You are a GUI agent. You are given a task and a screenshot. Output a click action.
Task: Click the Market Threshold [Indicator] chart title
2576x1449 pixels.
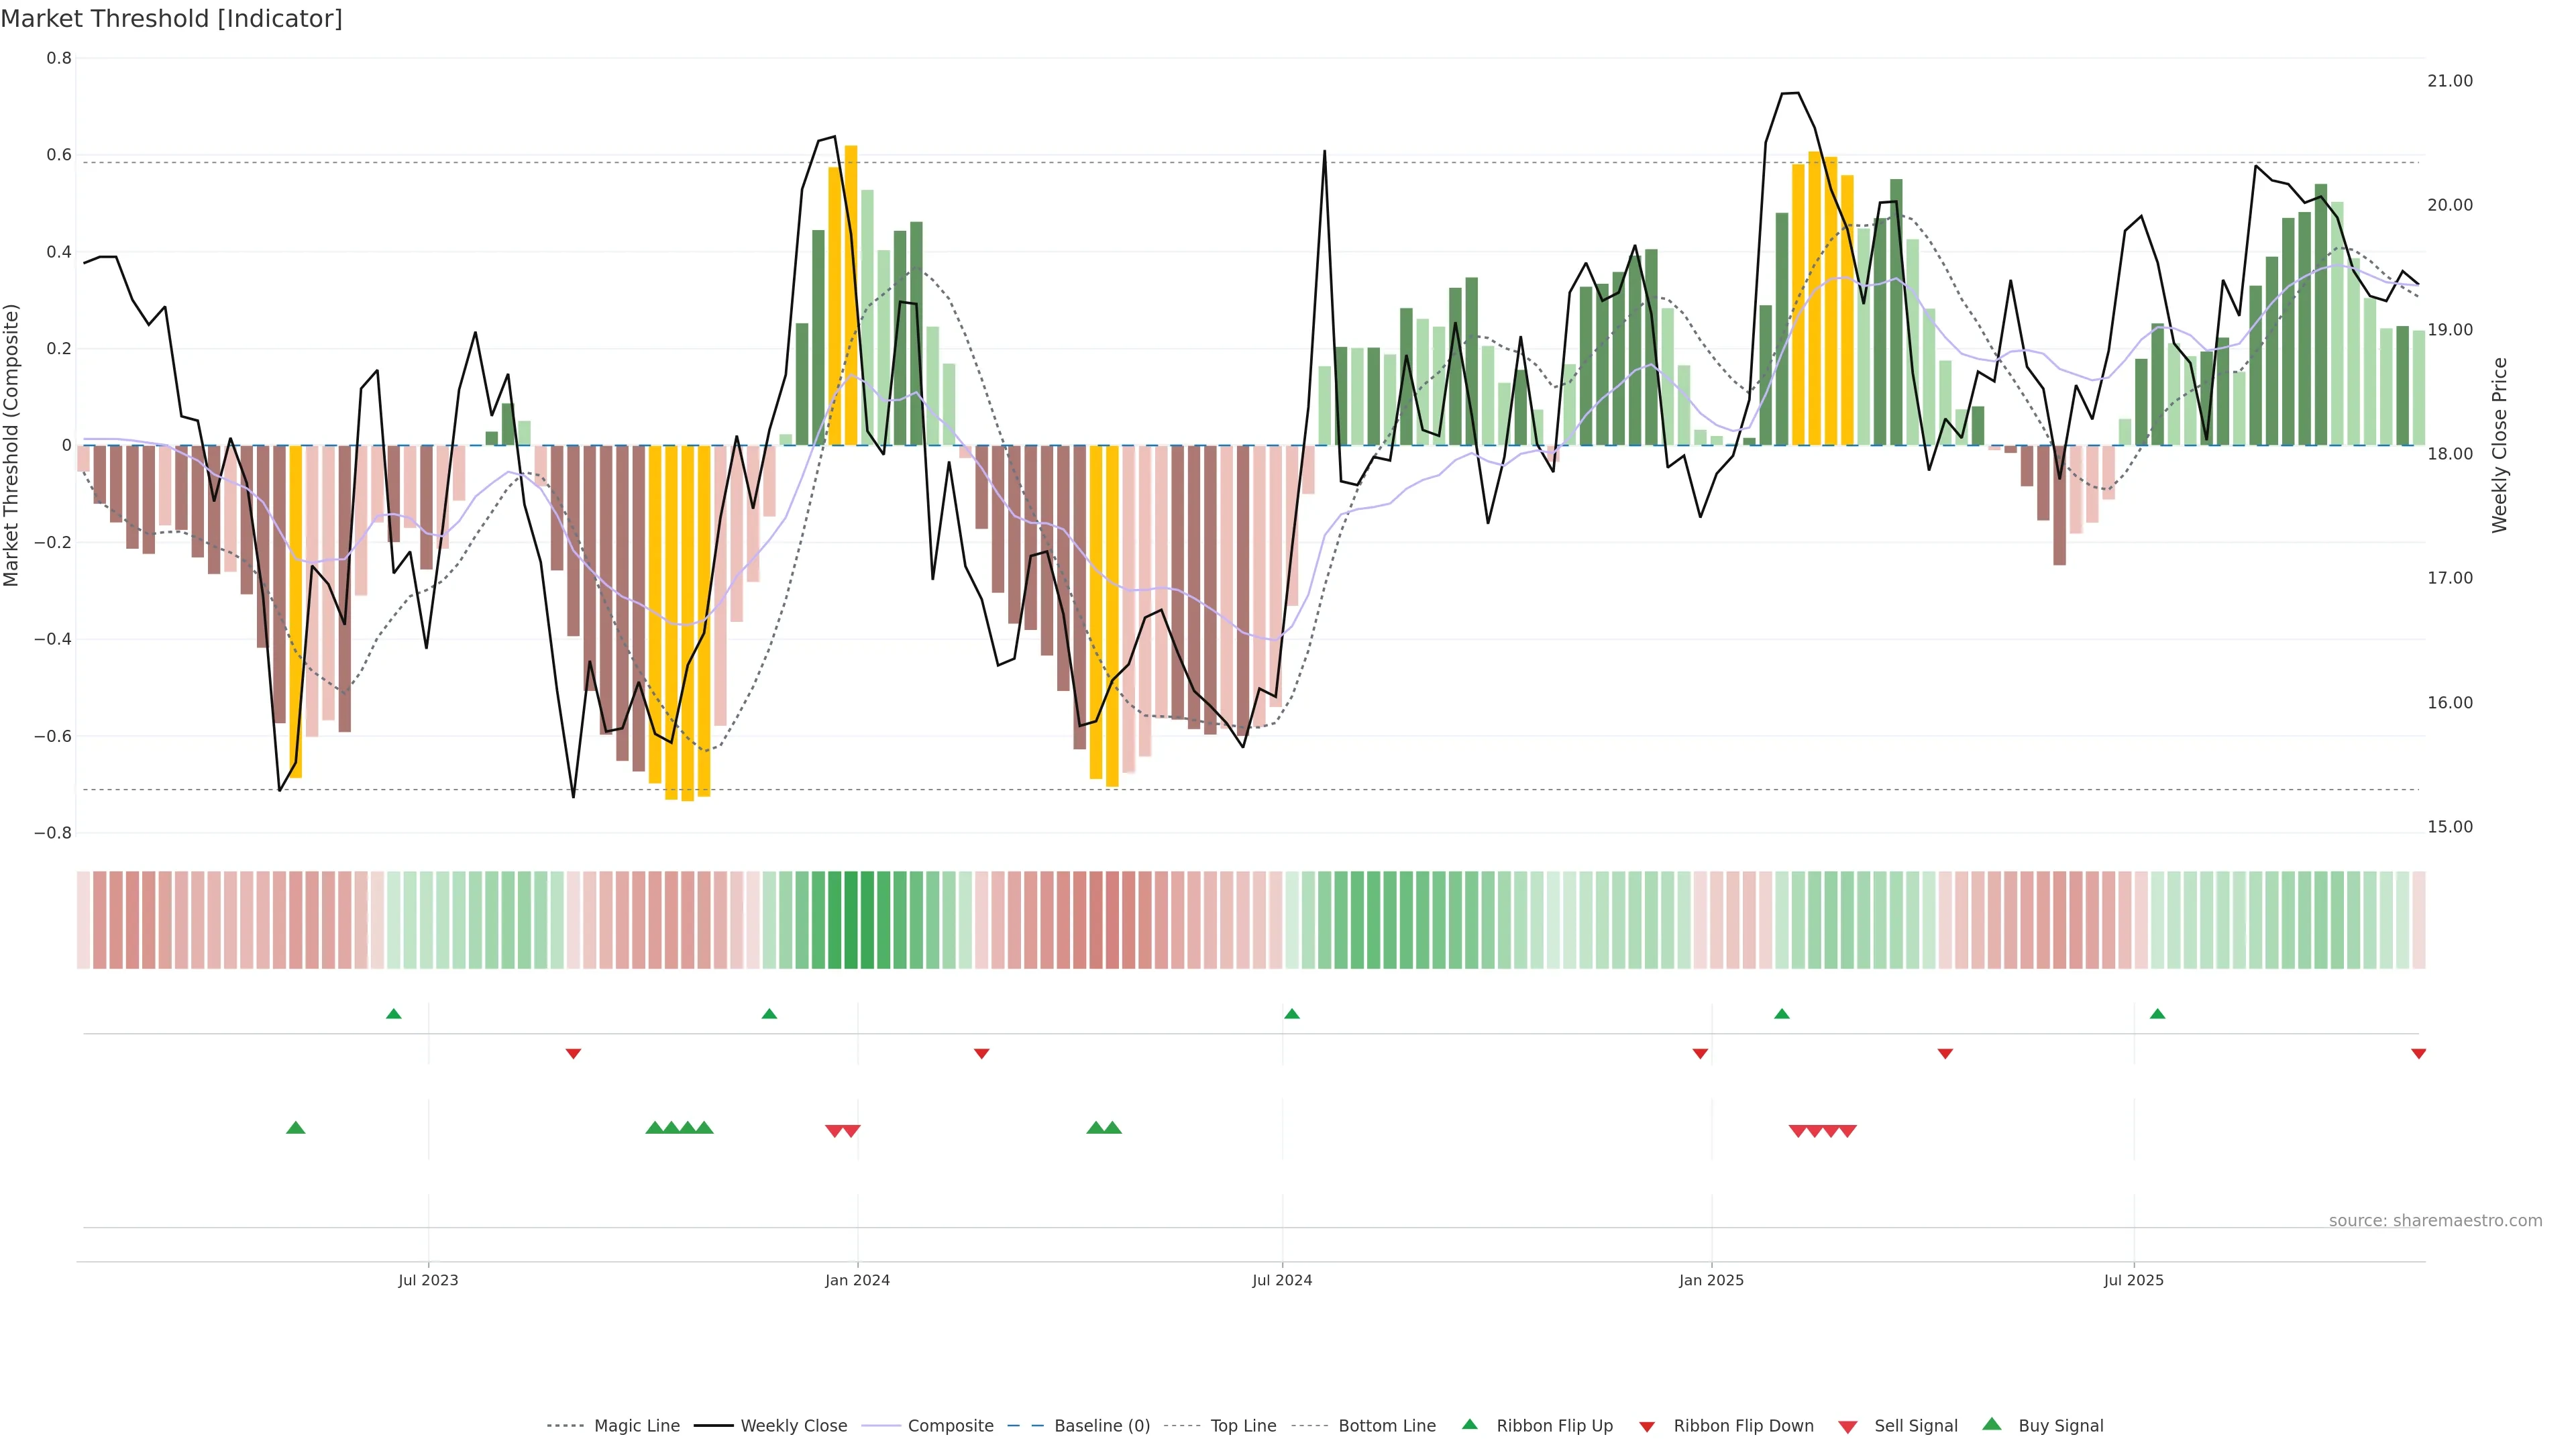tap(171, 19)
